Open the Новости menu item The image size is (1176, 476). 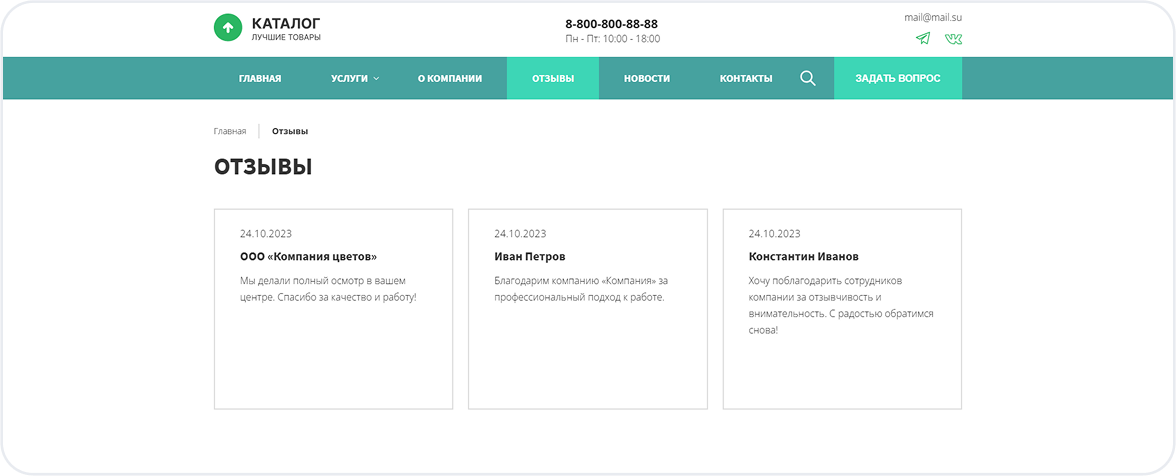[647, 78]
